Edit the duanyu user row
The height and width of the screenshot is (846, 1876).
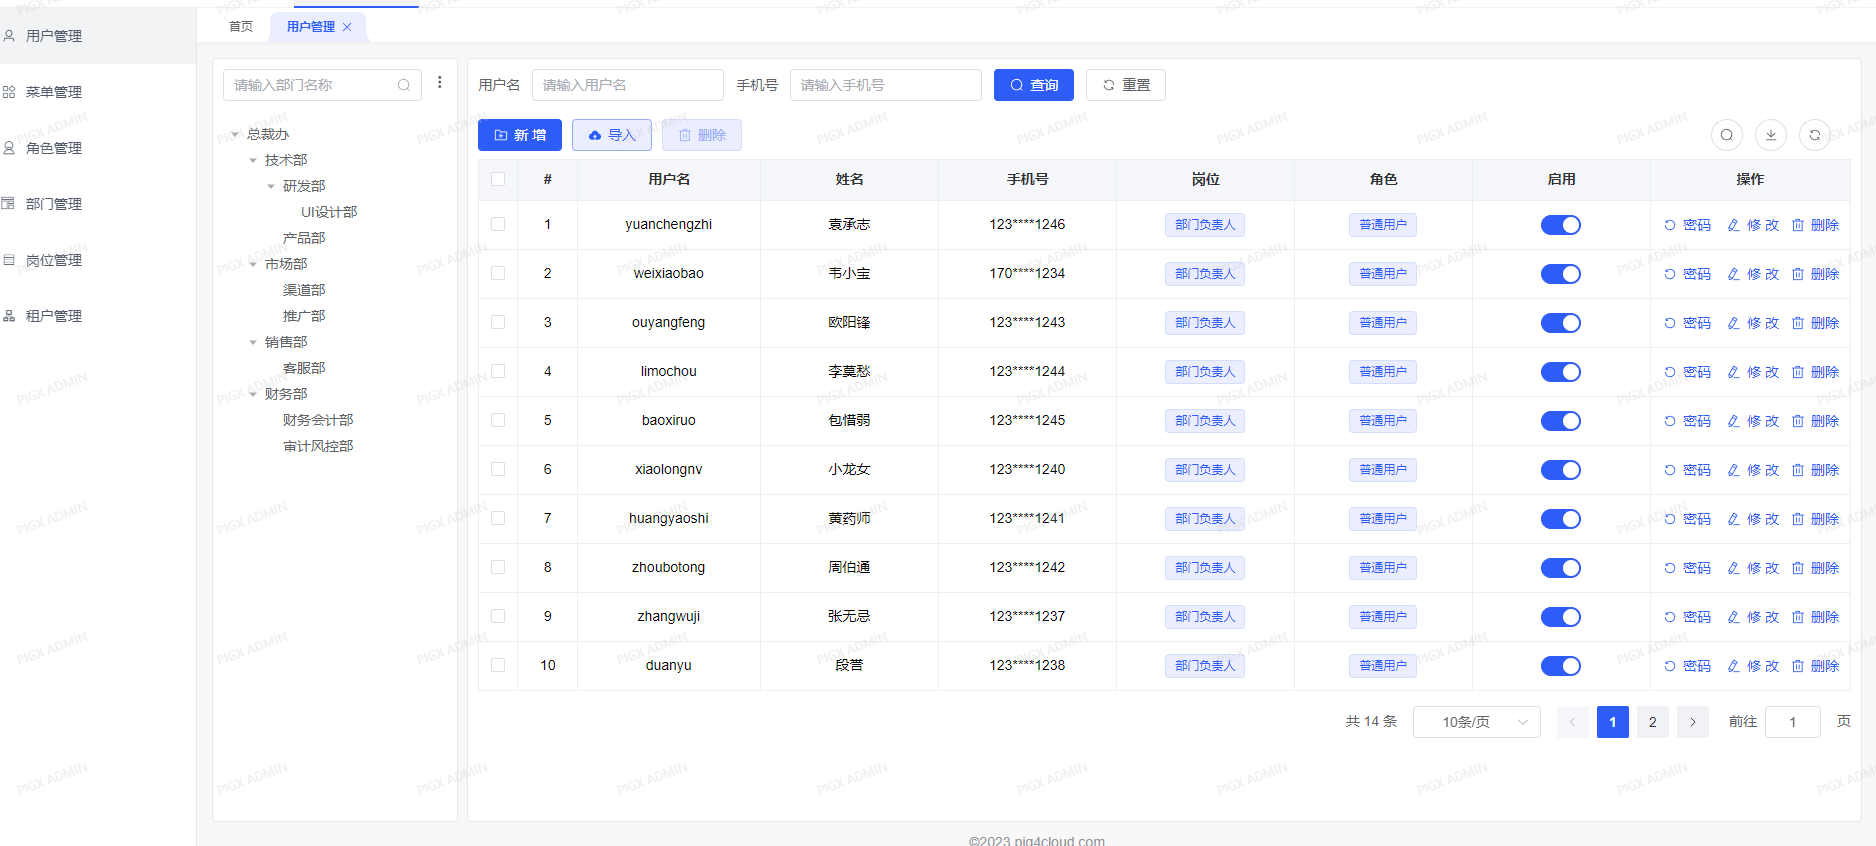tap(1753, 666)
